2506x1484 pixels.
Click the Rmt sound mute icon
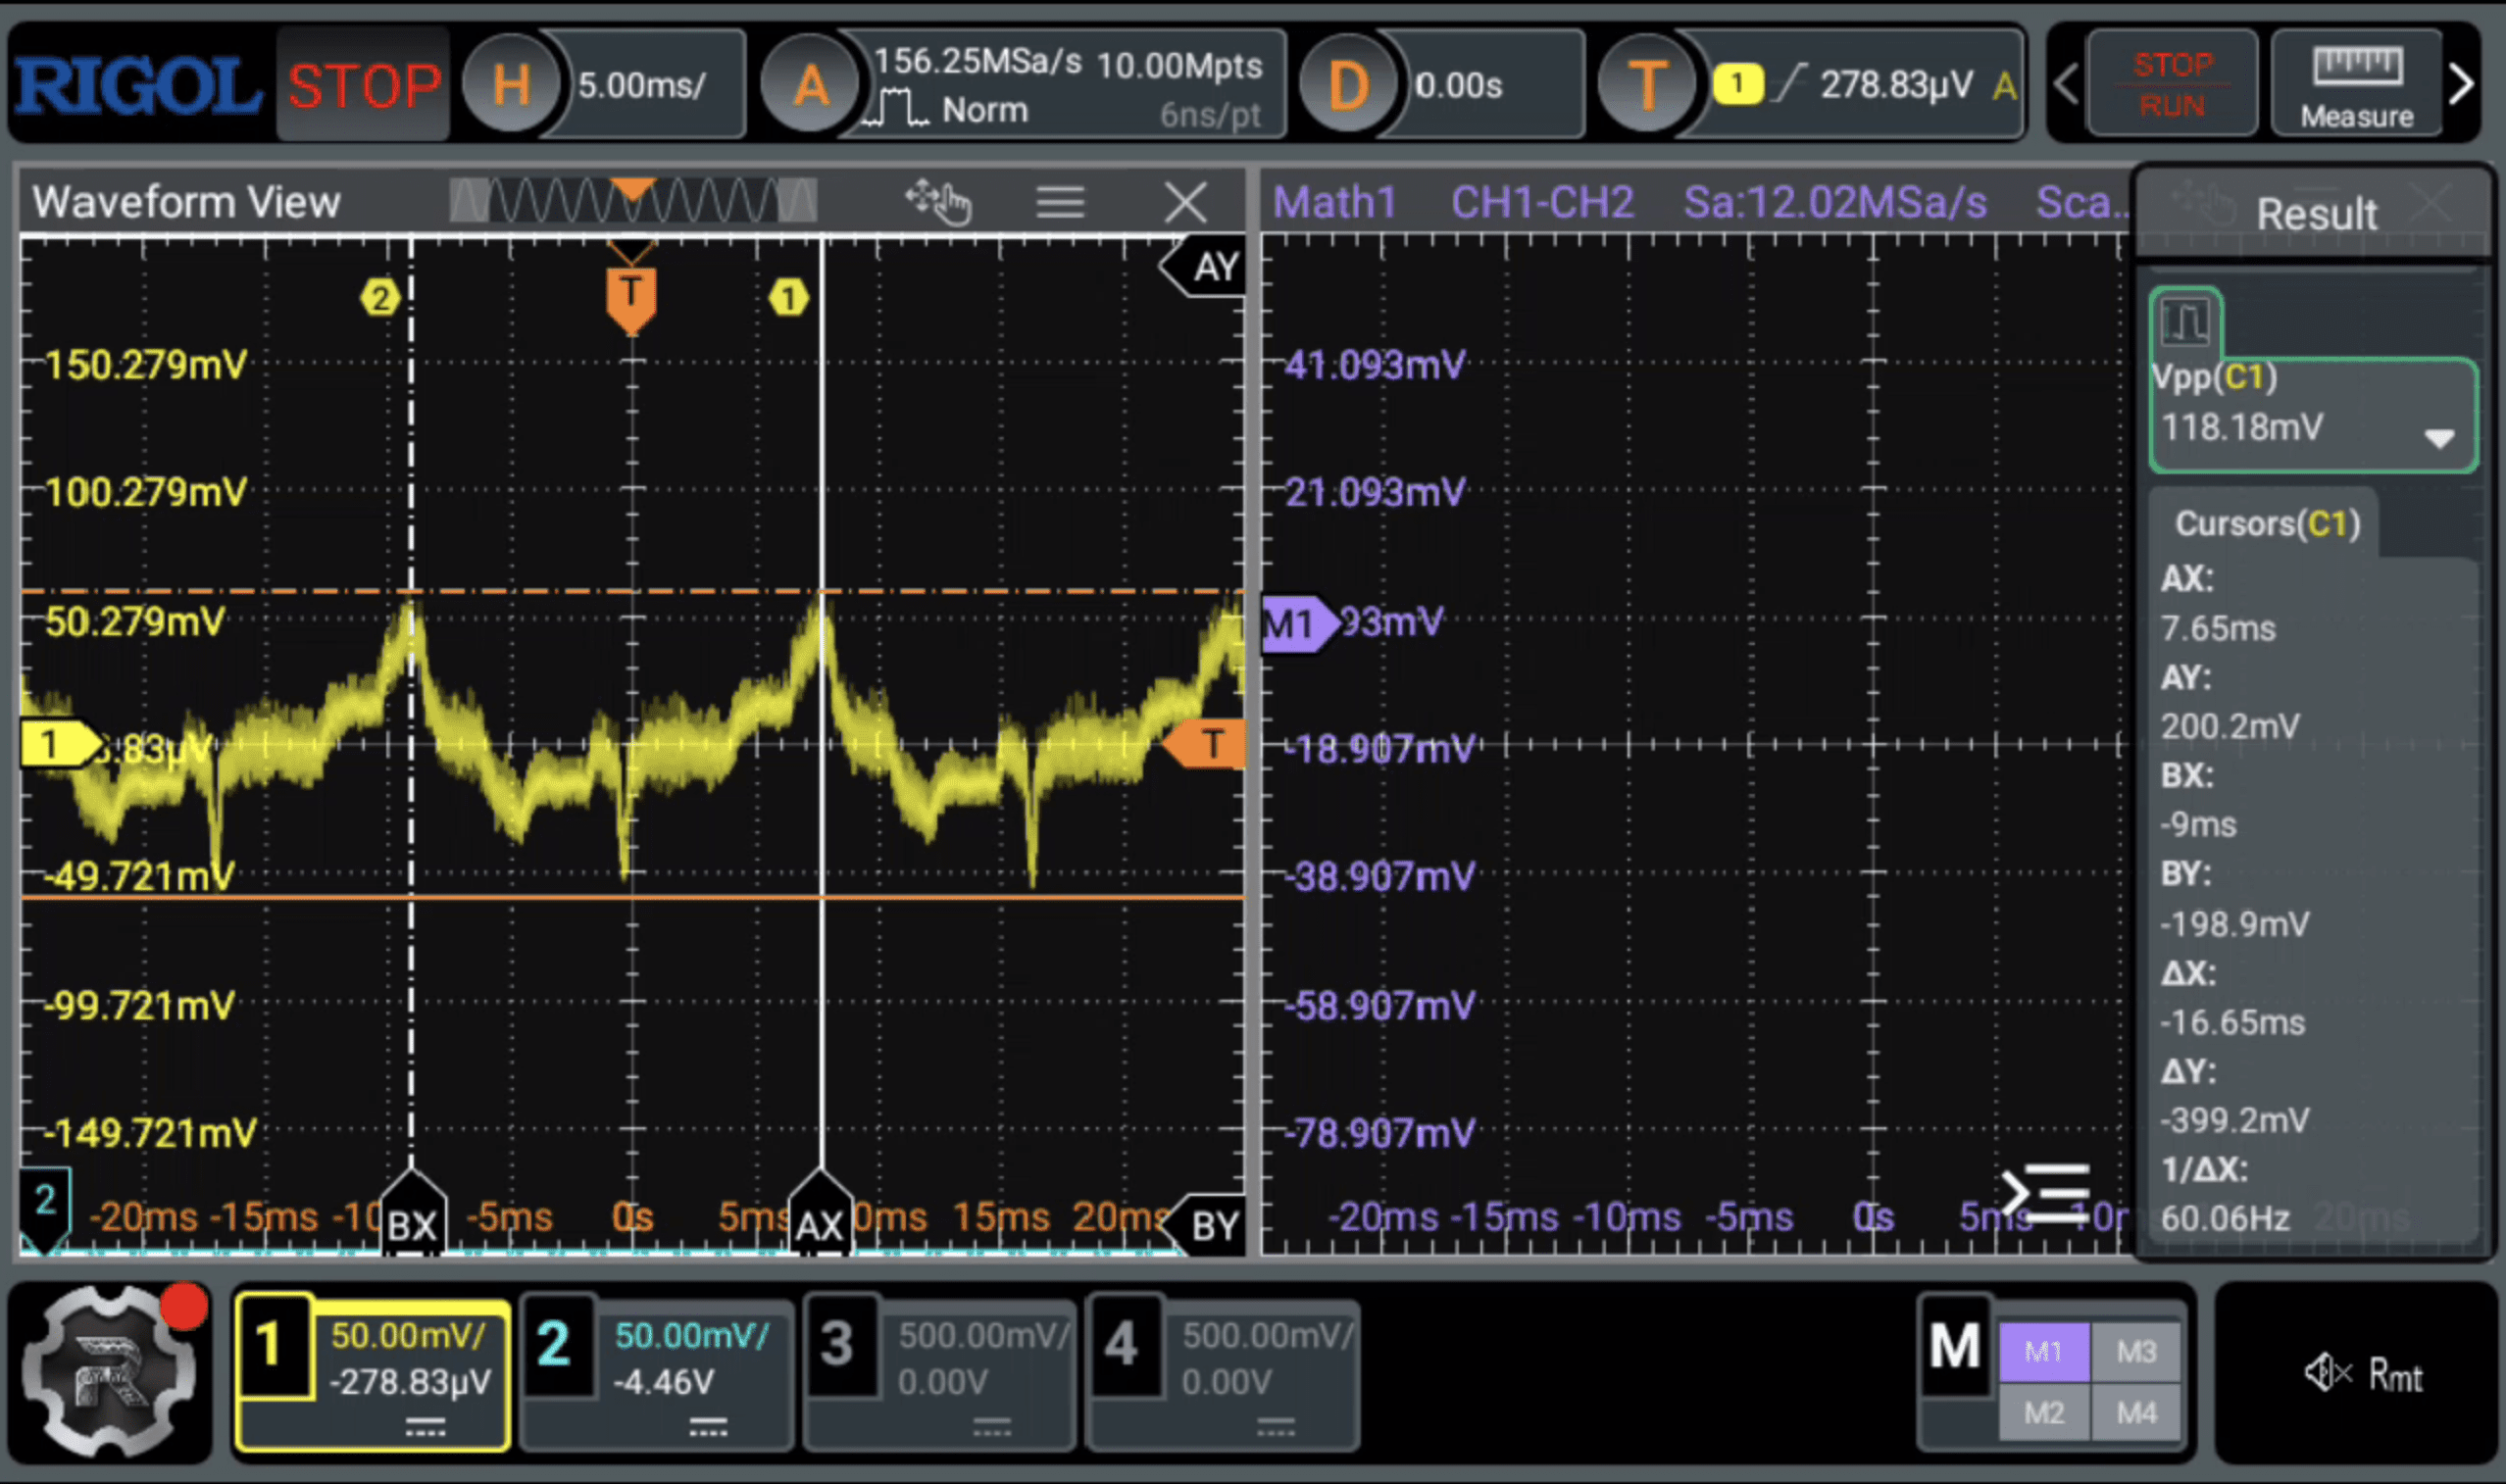pos(2329,1373)
